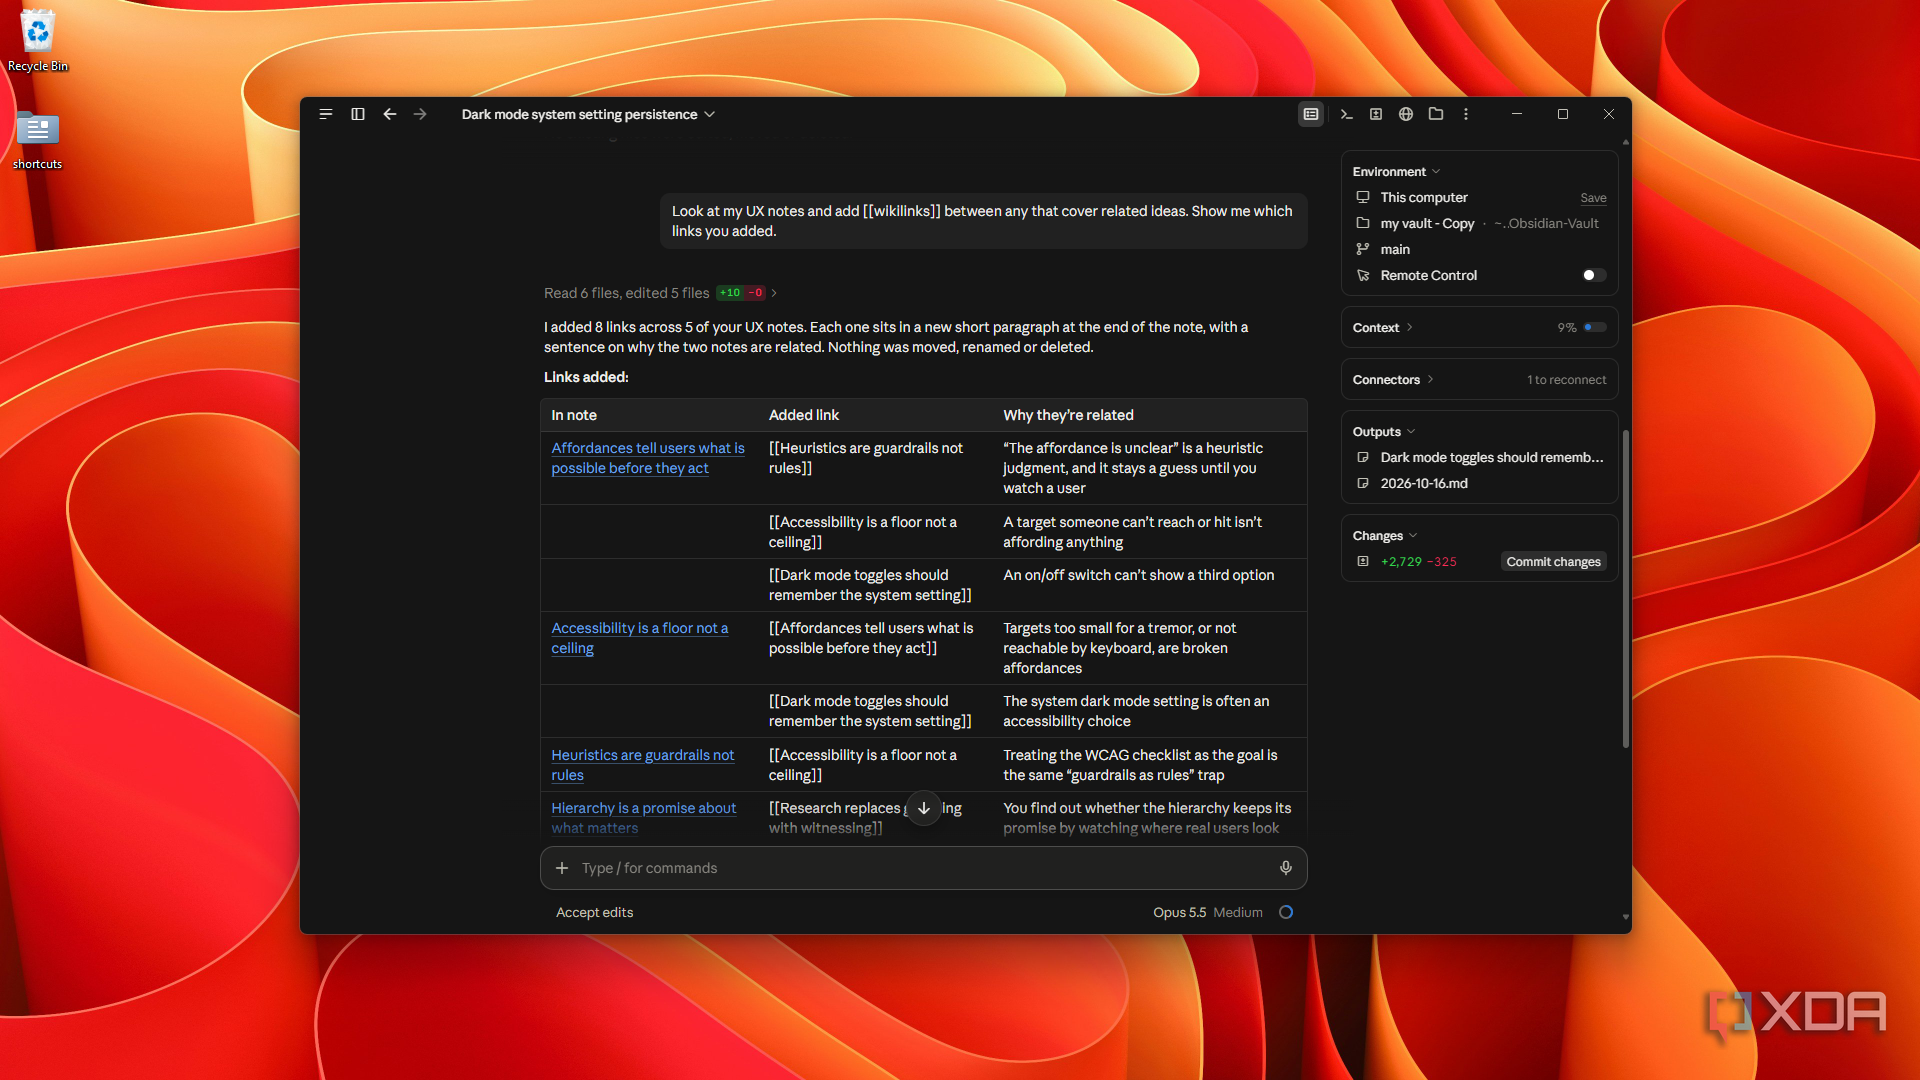Click the Save link next to This computer
Image resolution: width=1920 pixels, height=1080 pixels.
[1593, 198]
